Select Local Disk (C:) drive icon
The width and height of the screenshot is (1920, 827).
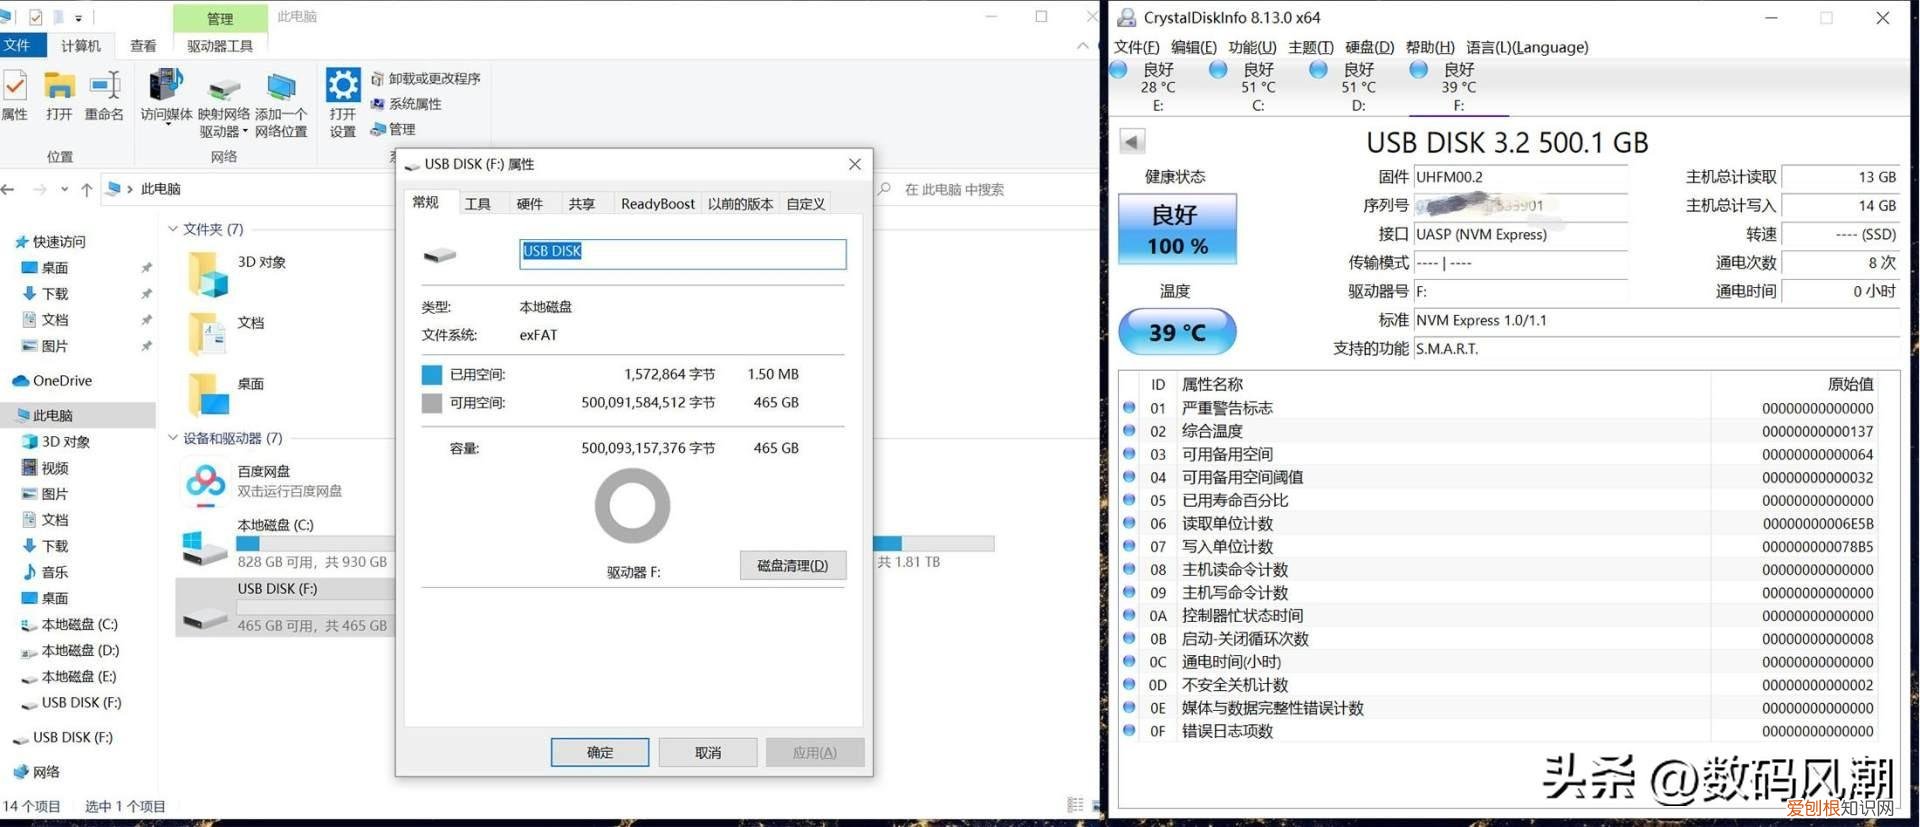[x=205, y=547]
